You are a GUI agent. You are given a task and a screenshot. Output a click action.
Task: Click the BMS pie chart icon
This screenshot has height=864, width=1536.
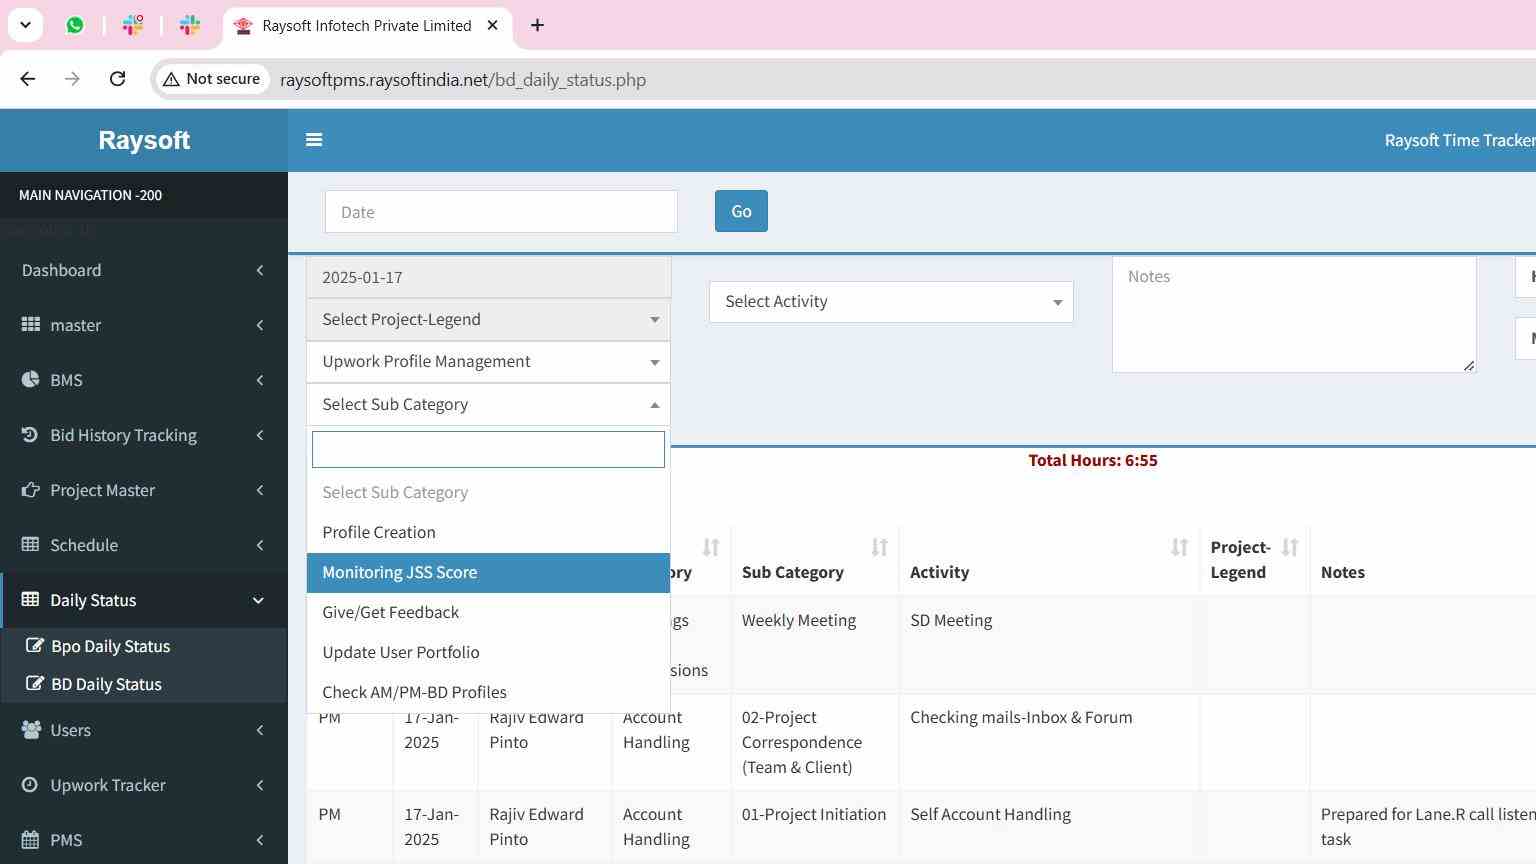tap(31, 380)
